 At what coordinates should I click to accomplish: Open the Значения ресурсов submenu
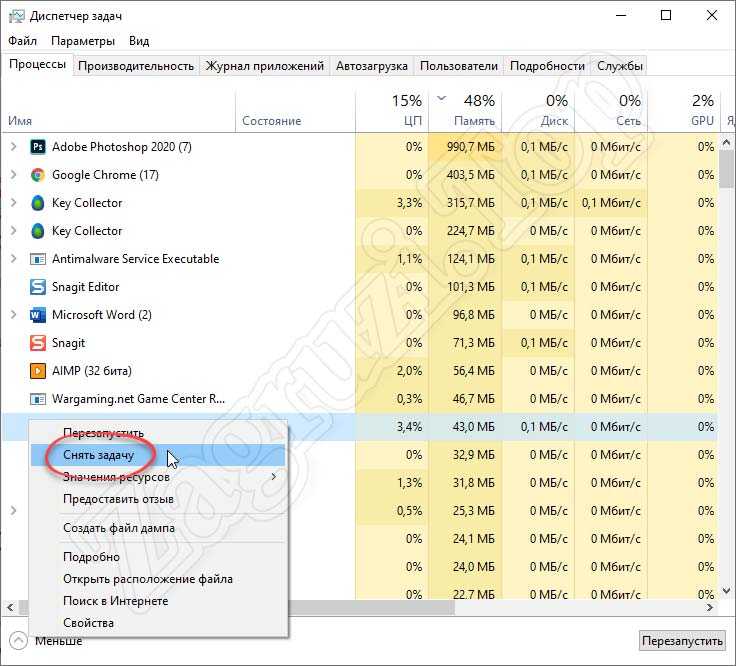coord(158,477)
